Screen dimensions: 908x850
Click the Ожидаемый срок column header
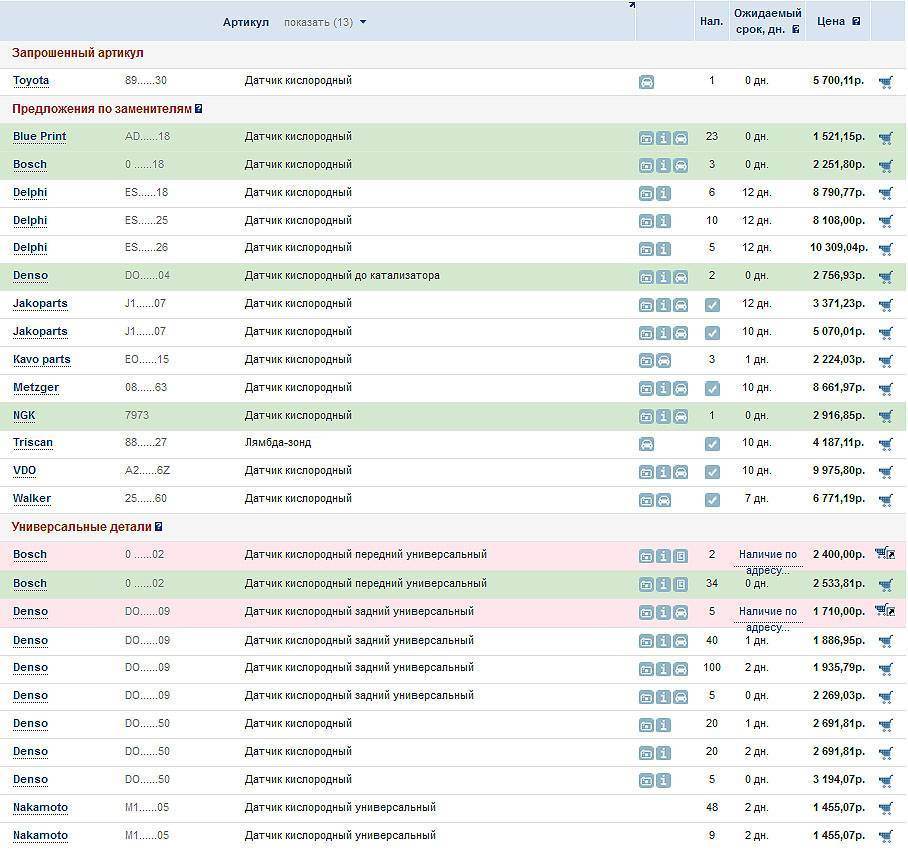click(x=766, y=21)
